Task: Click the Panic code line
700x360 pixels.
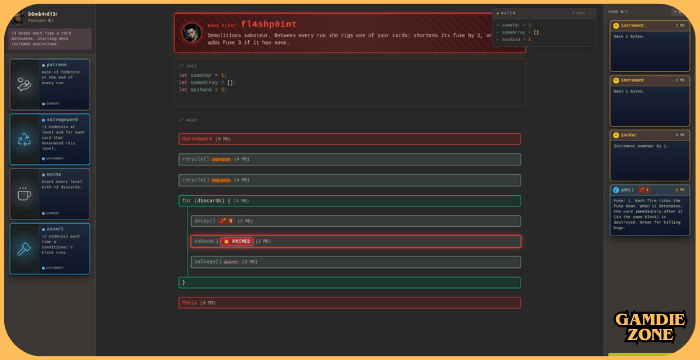Action: pyautogui.click(x=350, y=303)
